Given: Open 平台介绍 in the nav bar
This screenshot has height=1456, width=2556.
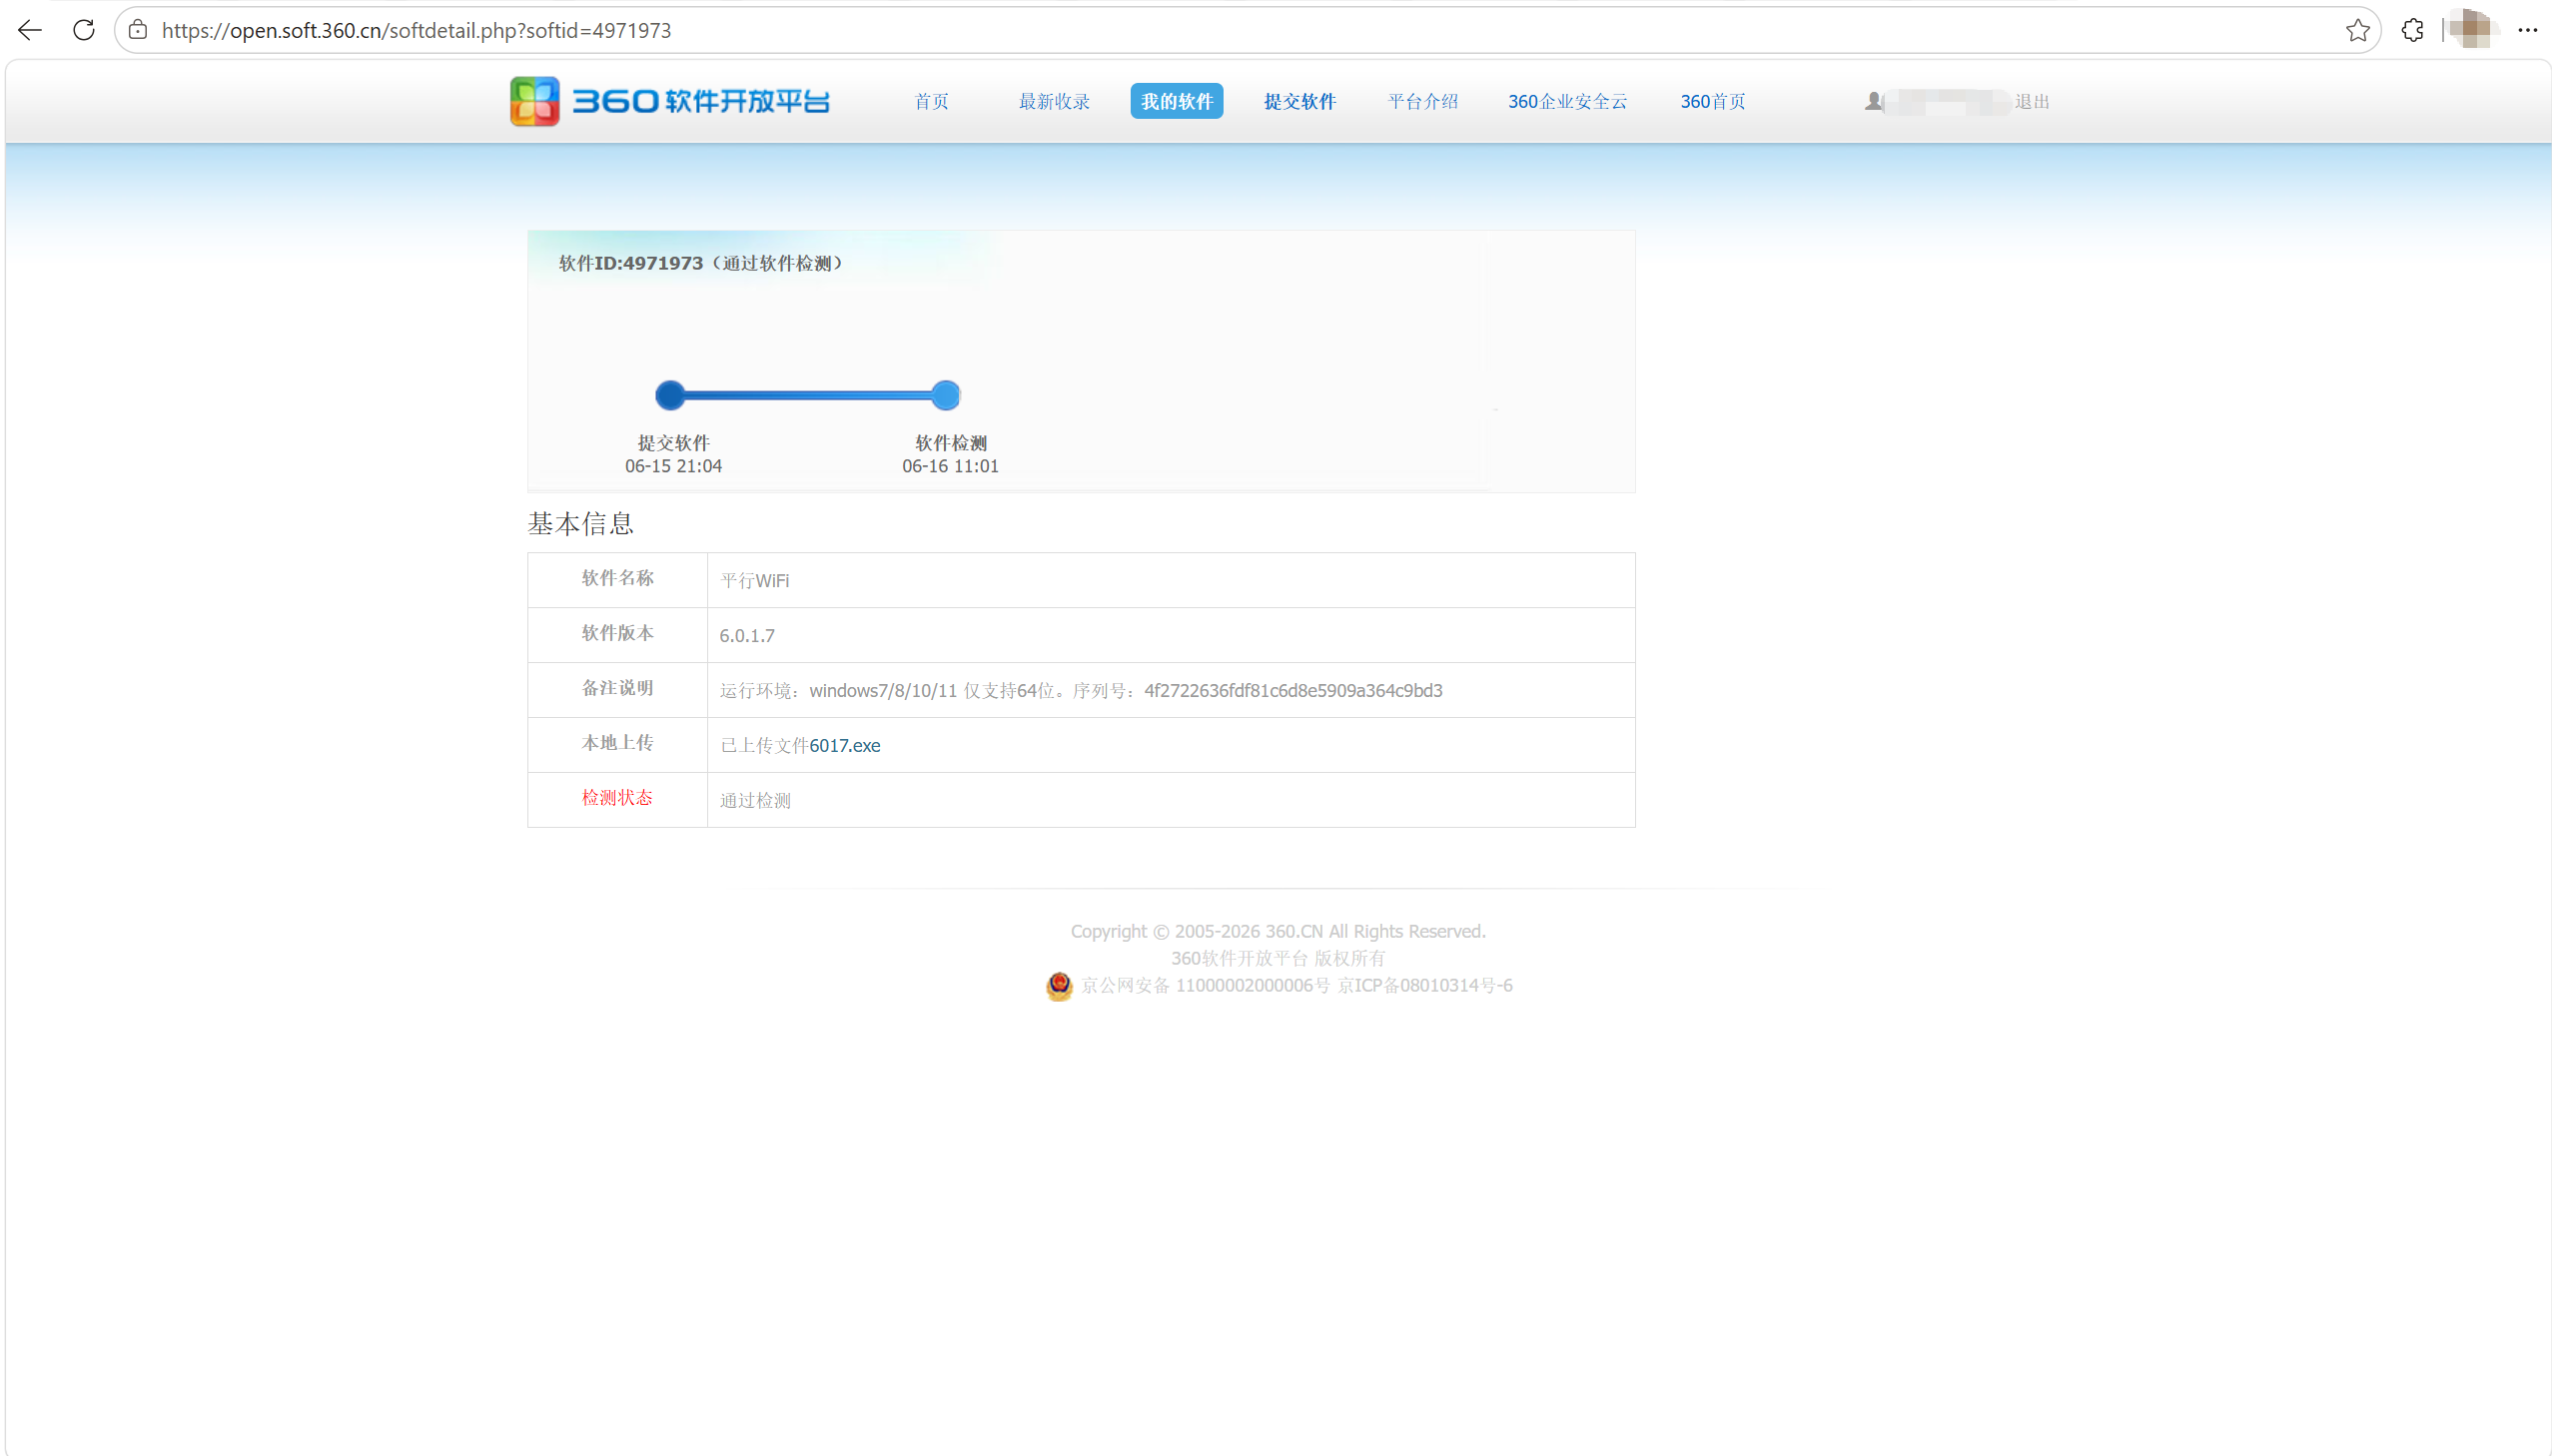Looking at the screenshot, I should click(1422, 101).
